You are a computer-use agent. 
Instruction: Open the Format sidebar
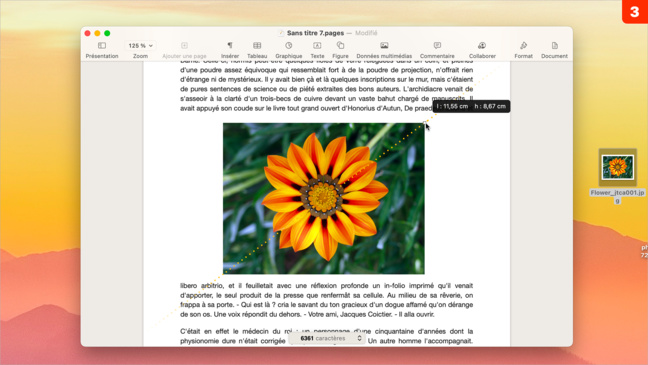click(x=523, y=50)
